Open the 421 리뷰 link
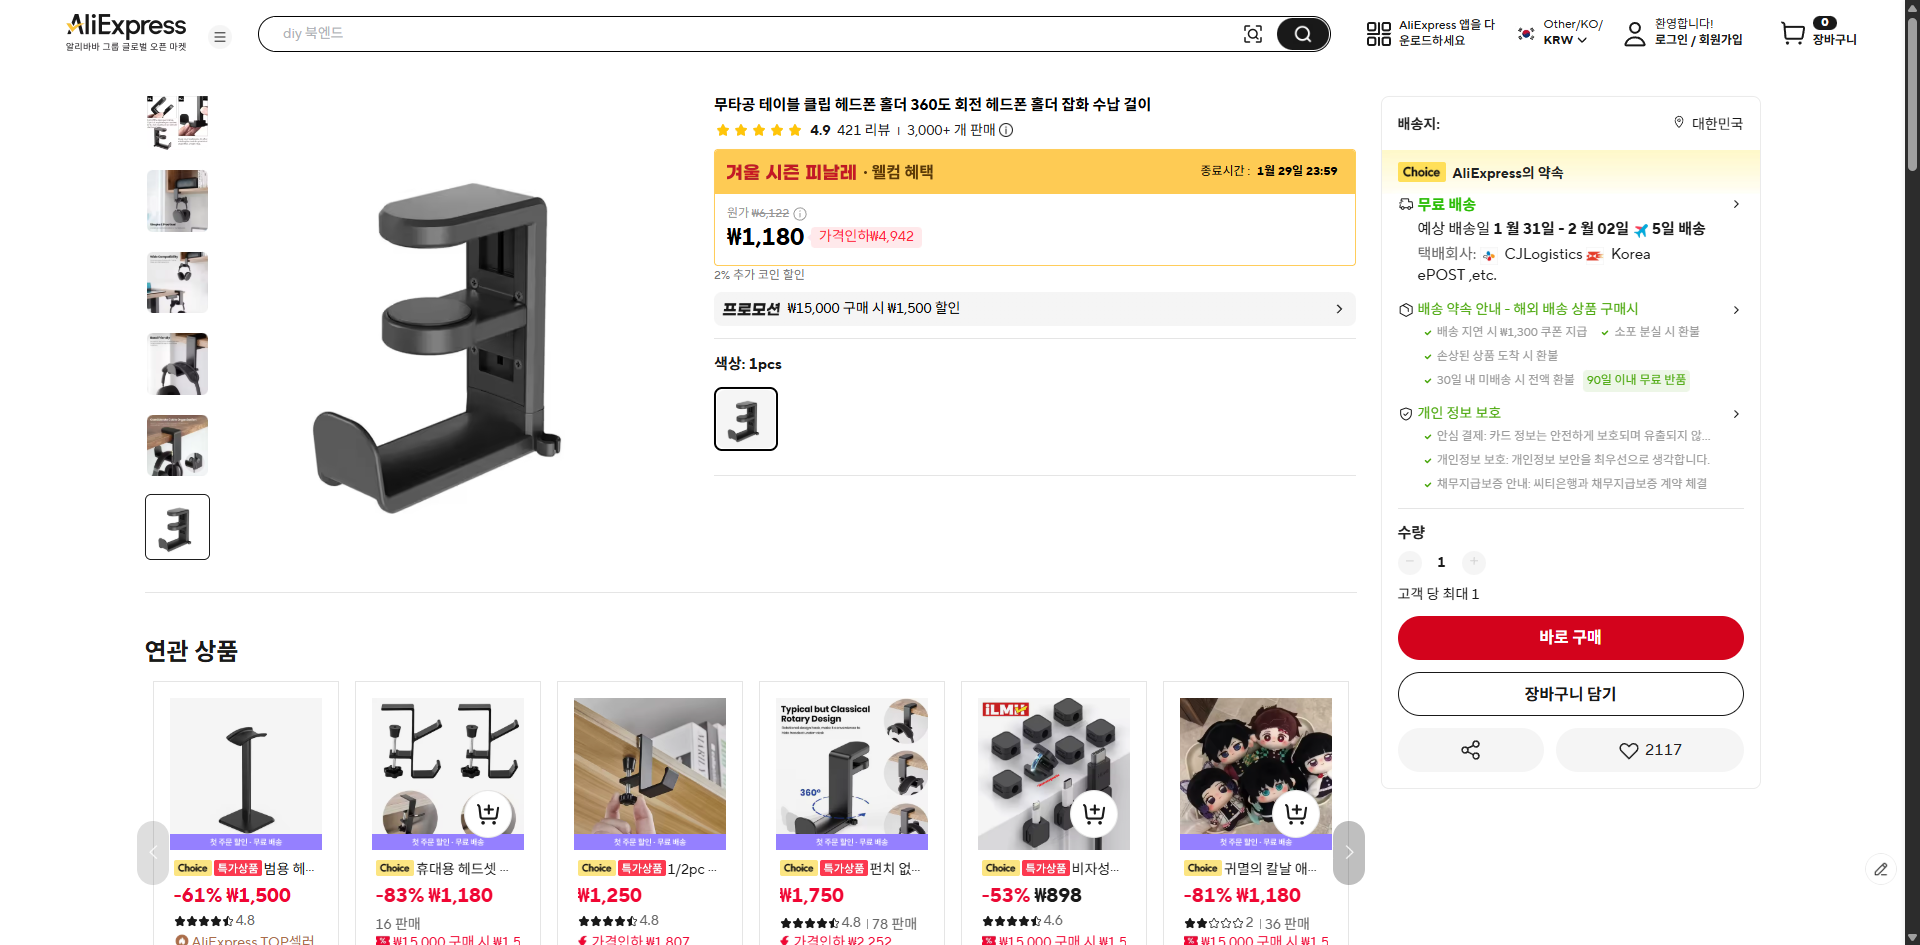Viewport: 1920px width, 945px height. click(866, 130)
